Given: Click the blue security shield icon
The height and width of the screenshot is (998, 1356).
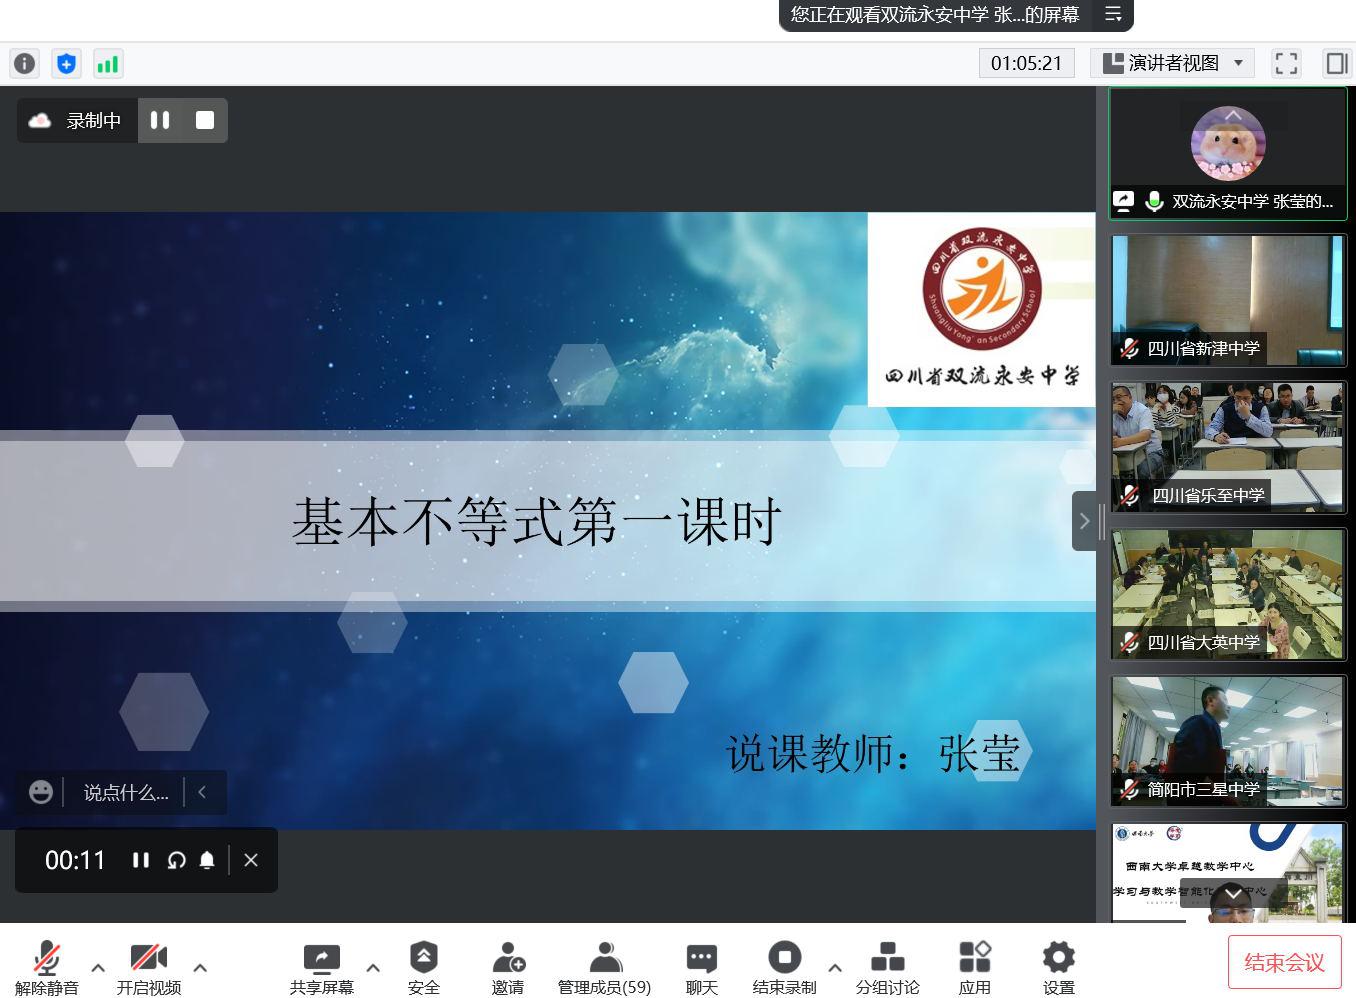Looking at the screenshot, I should point(66,64).
